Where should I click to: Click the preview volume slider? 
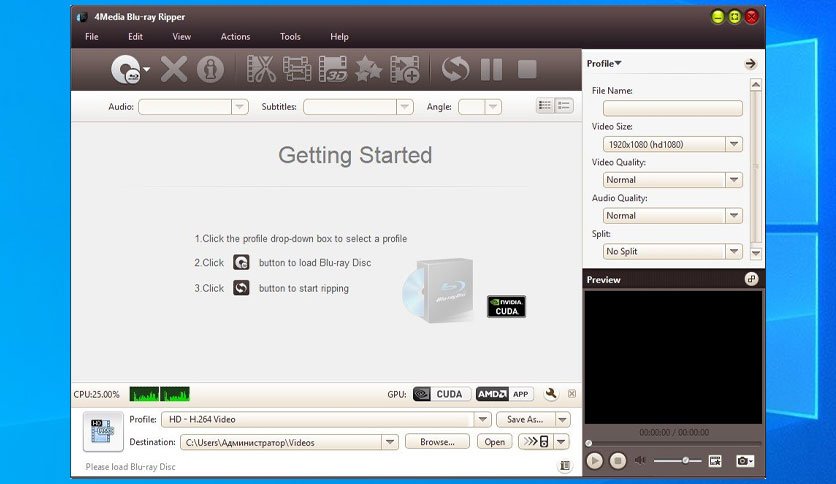click(x=677, y=460)
